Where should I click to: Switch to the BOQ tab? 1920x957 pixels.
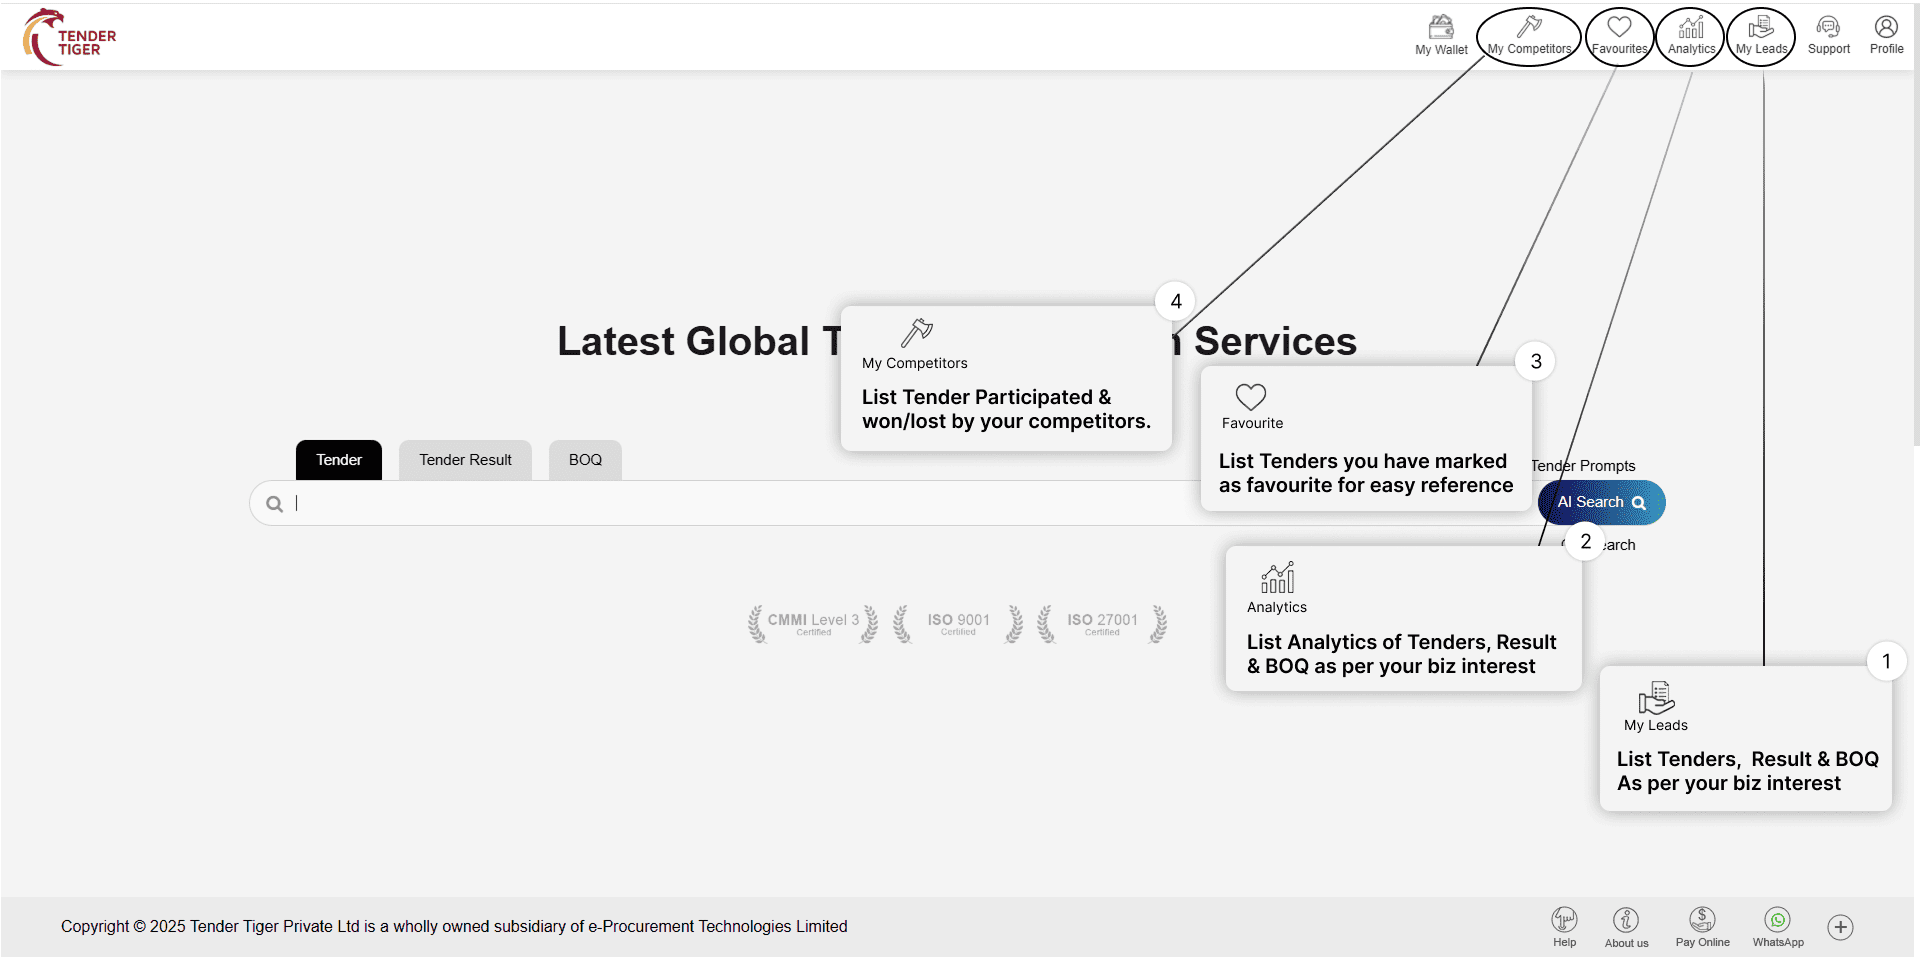point(585,460)
